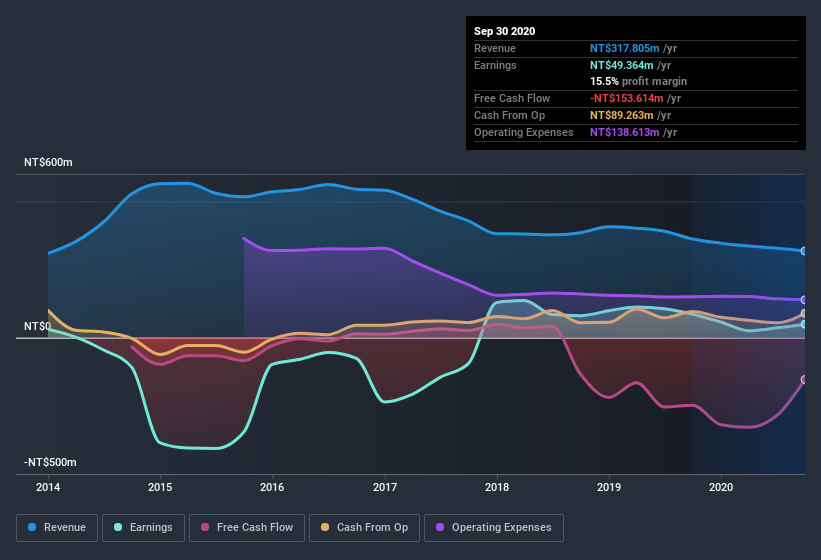
Task: Click the -NT$153.614m free cash flow value
Action: coord(627,98)
